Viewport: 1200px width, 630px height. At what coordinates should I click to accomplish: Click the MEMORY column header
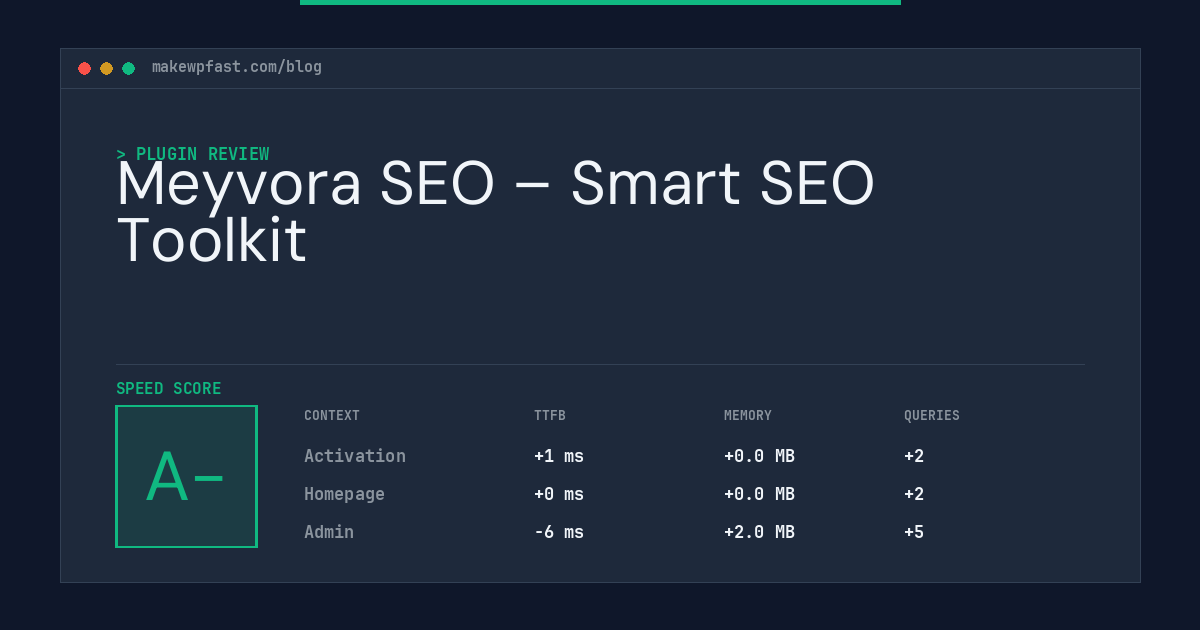(x=748, y=416)
